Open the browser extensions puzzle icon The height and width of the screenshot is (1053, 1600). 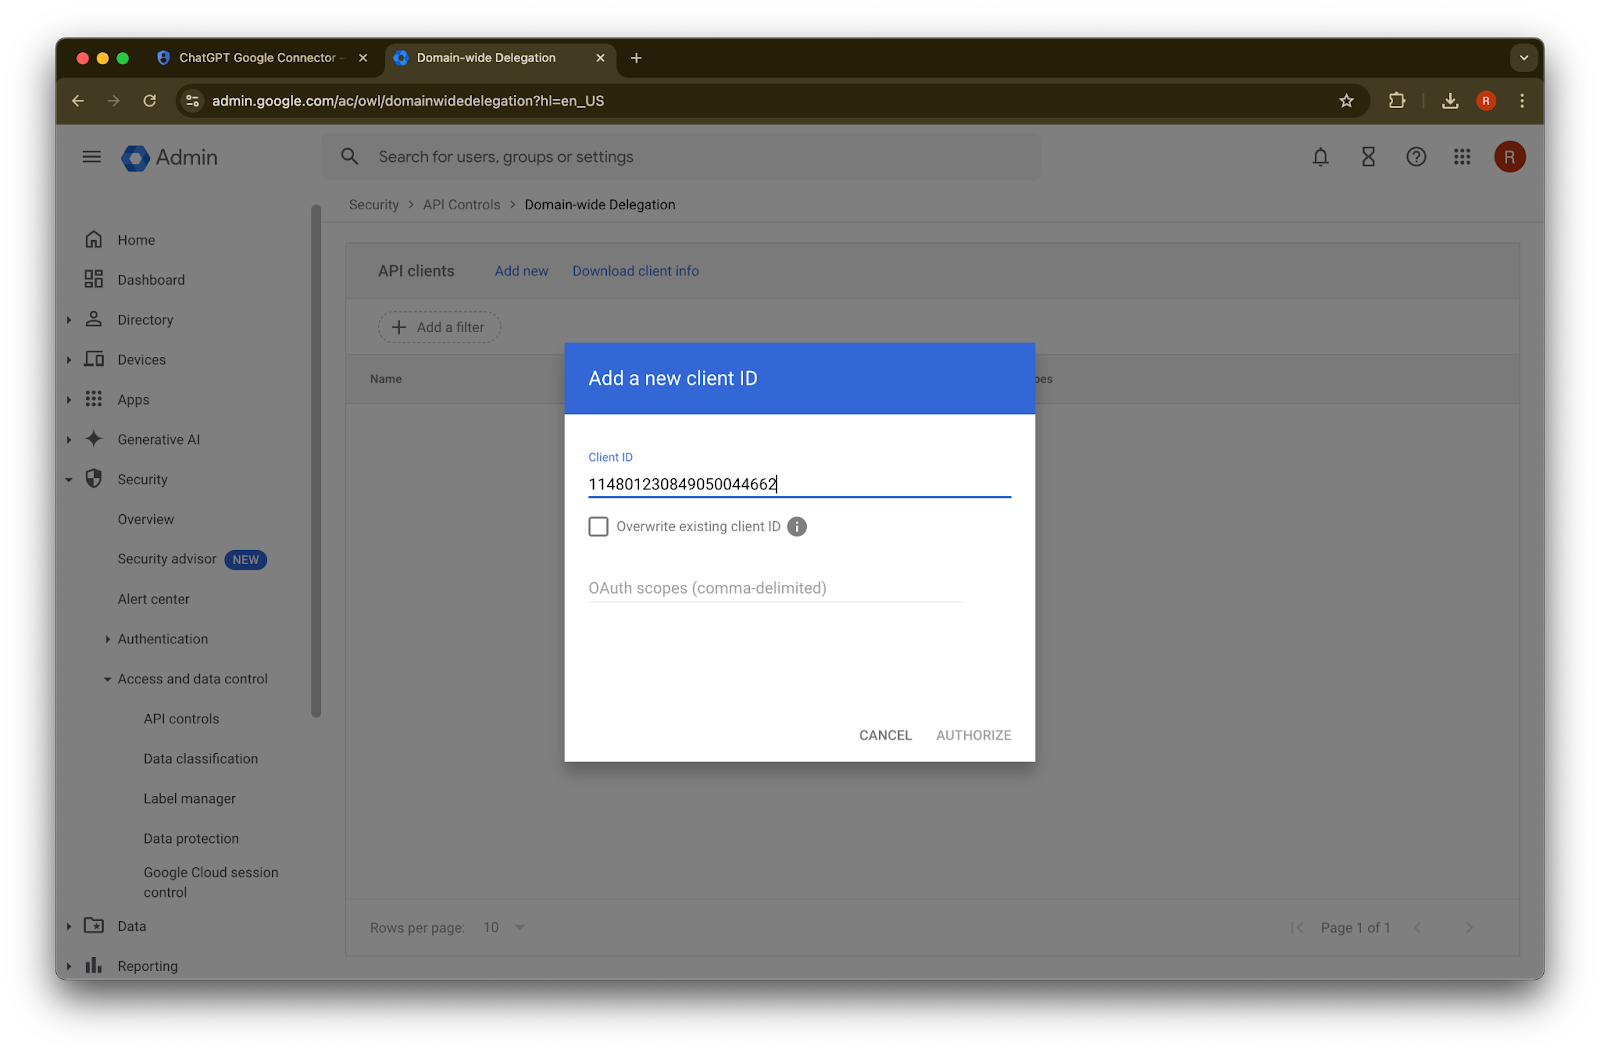coord(1397,101)
